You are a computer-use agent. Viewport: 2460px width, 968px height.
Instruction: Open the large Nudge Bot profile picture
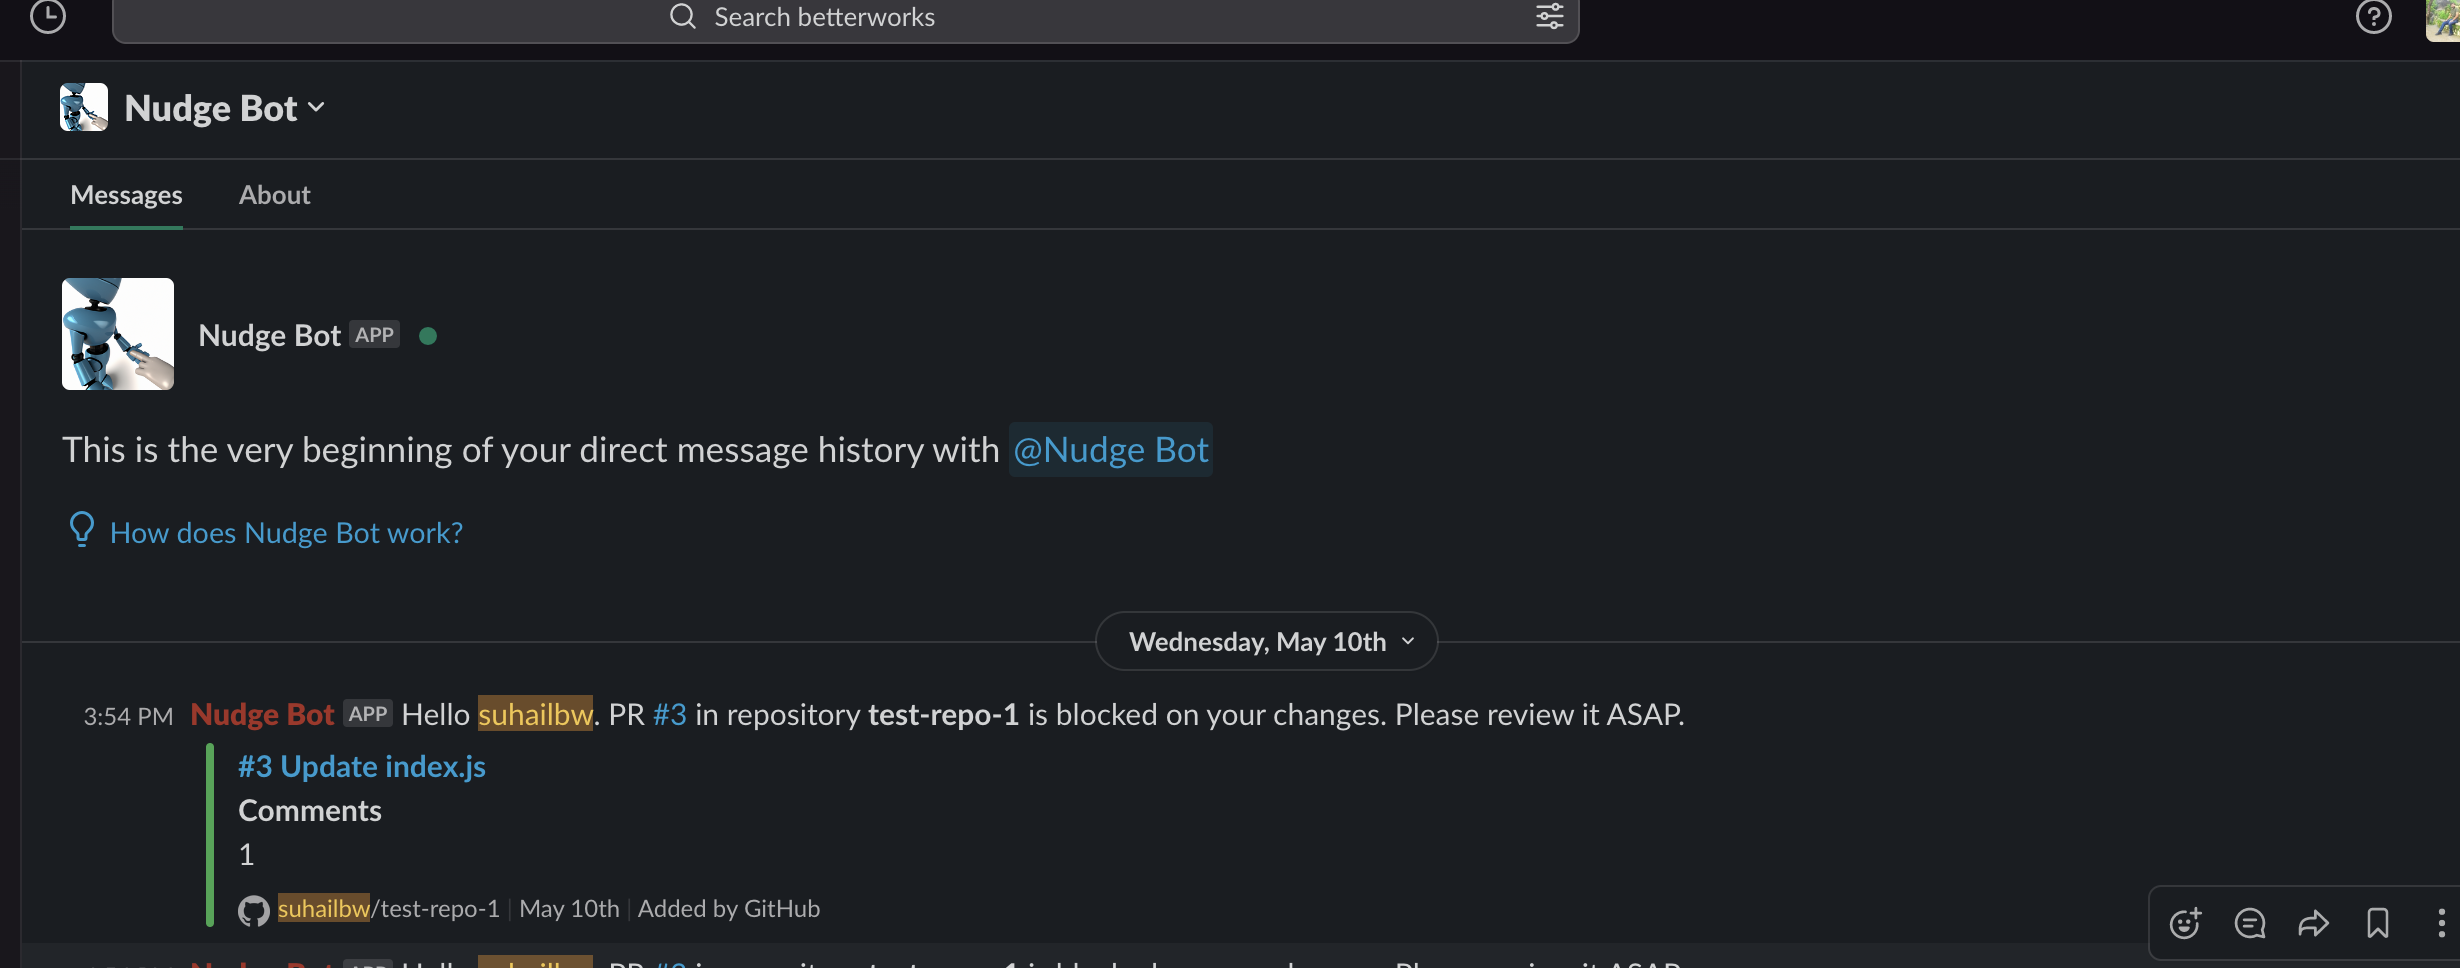point(118,334)
